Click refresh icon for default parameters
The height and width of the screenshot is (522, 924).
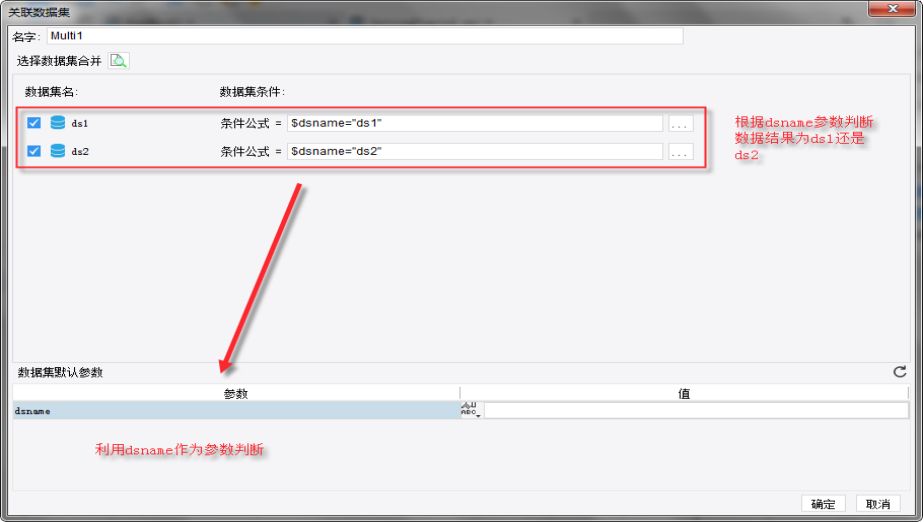[x=899, y=372]
